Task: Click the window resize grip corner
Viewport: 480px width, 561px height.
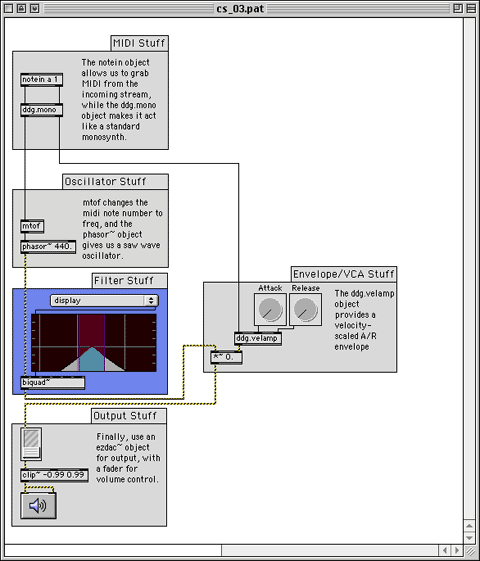Action: [470, 551]
